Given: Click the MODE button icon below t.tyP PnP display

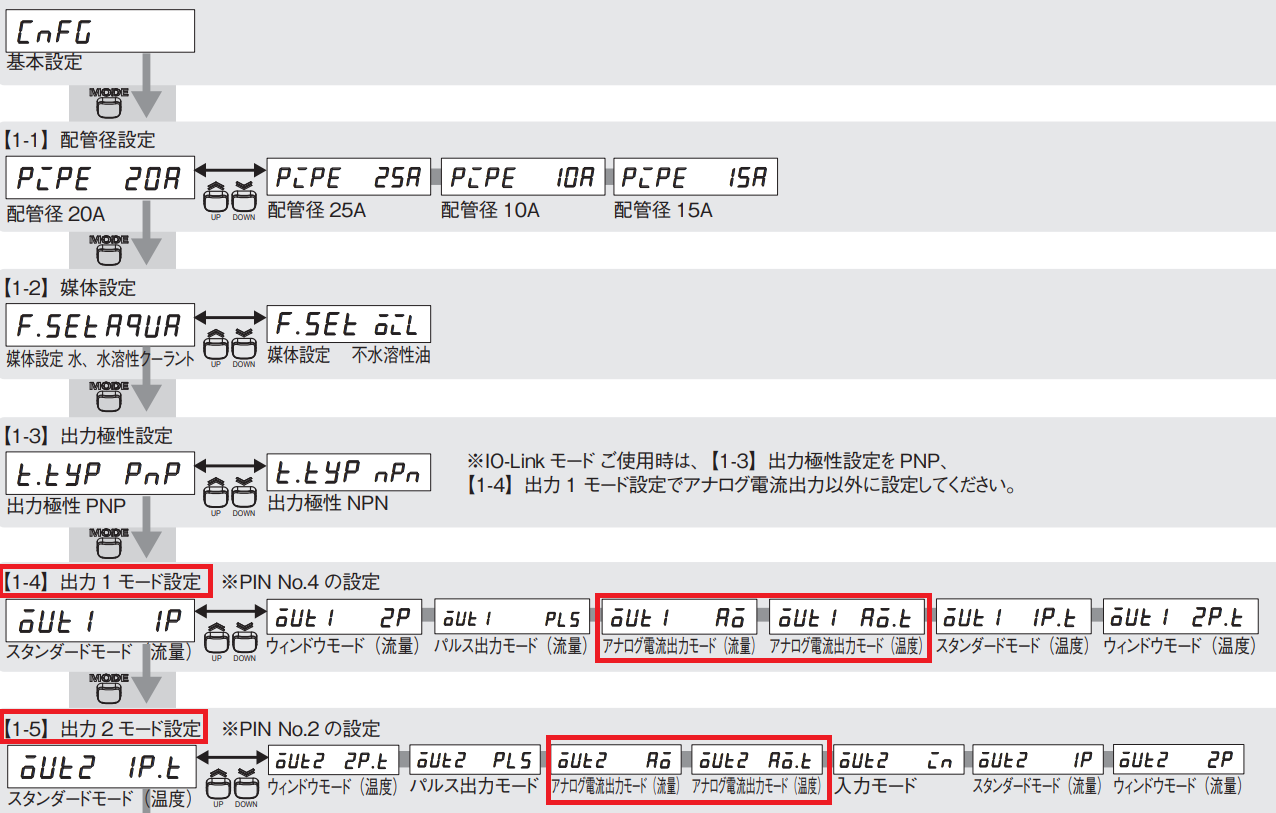Looking at the screenshot, I should [x=109, y=544].
